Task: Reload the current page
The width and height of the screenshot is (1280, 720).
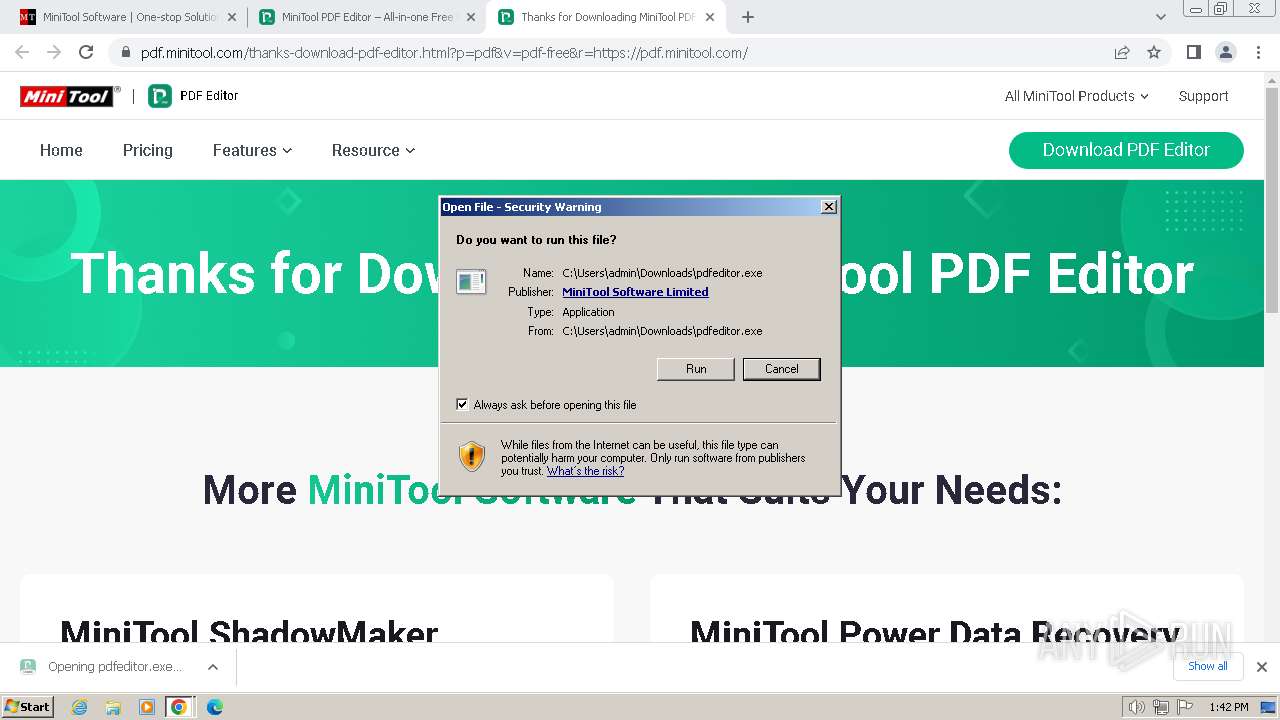Action: click(x=86, y=53)
